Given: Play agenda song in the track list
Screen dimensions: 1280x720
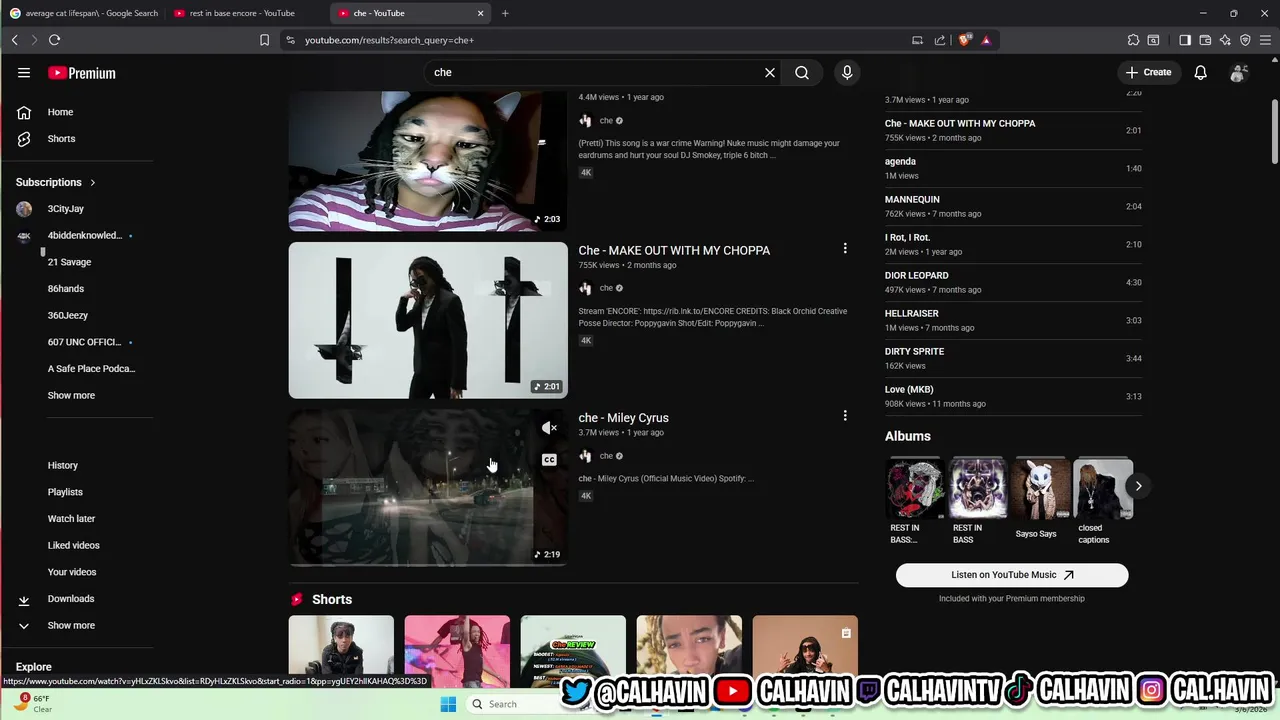Looking at the screenshot, I should [1013, 168].
